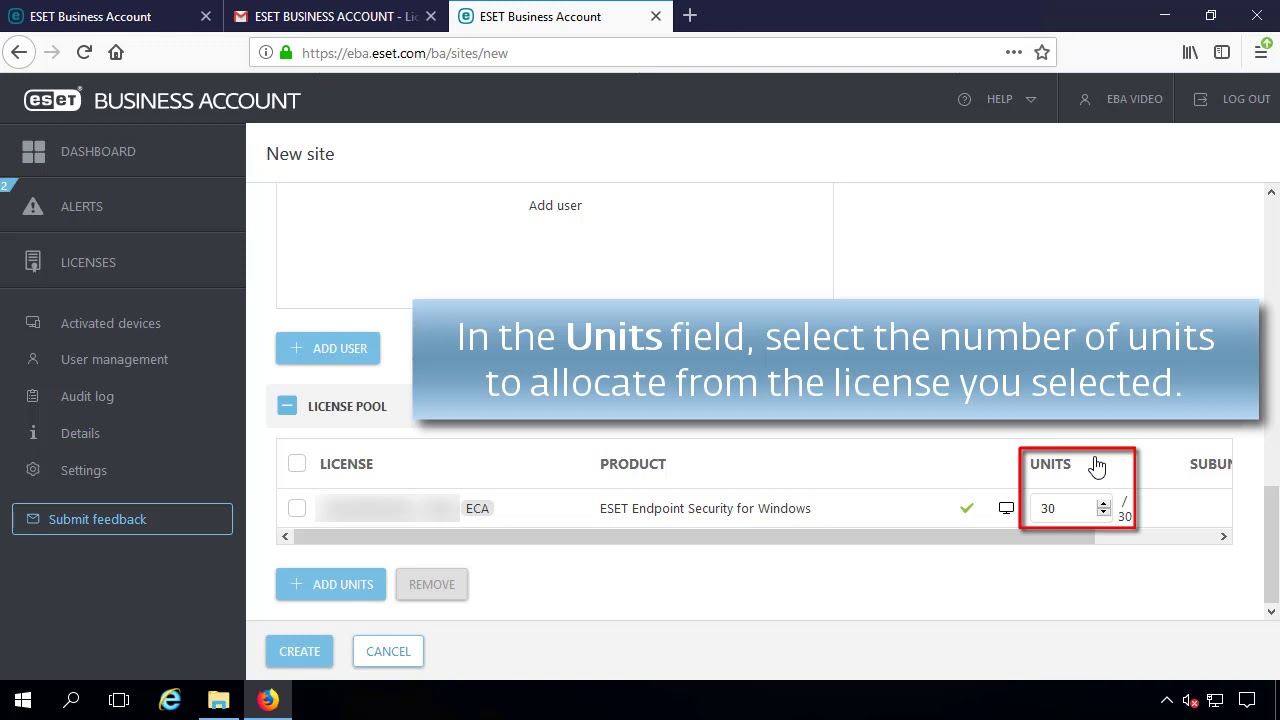Click the browser address bar URL
The image size is (1280, 720).
pos(405,53)
